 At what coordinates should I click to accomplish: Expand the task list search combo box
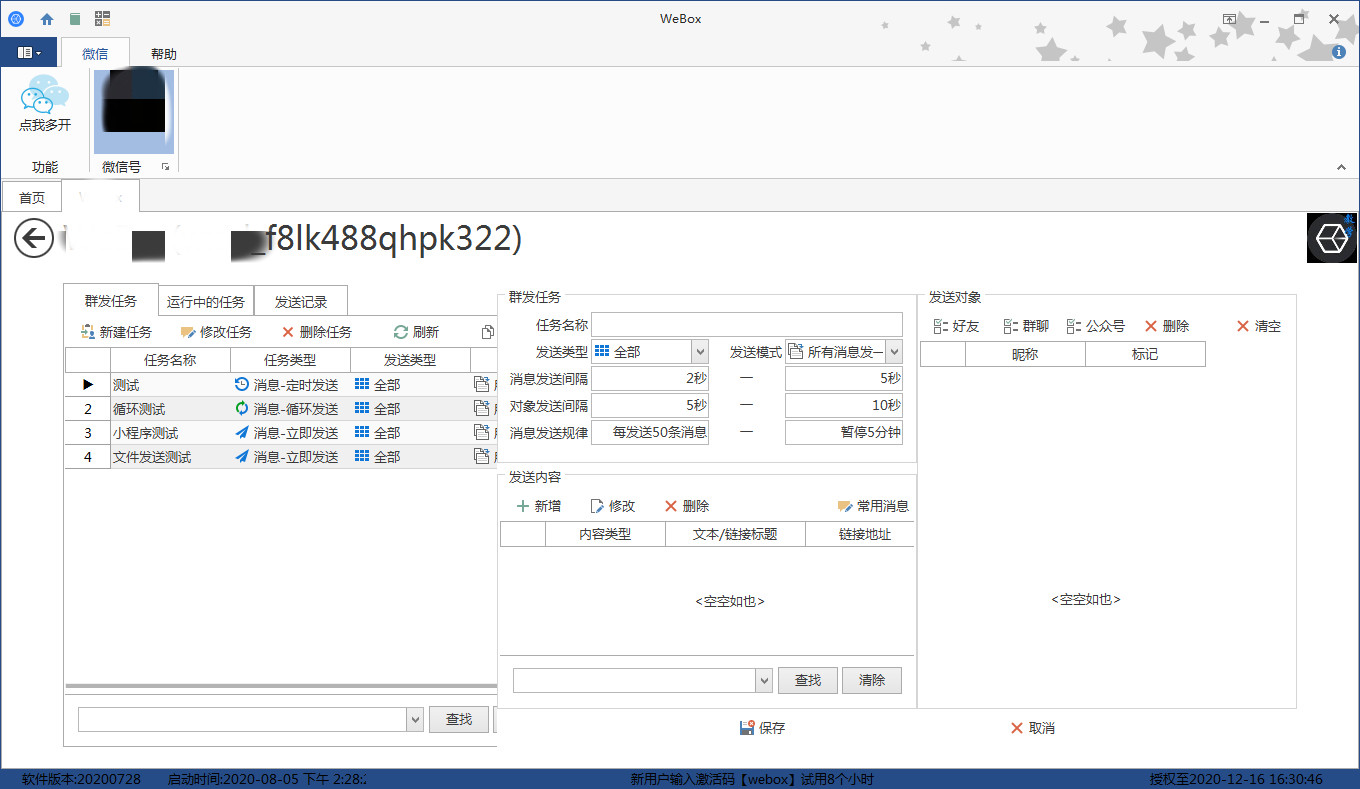(x=415, y=719)
